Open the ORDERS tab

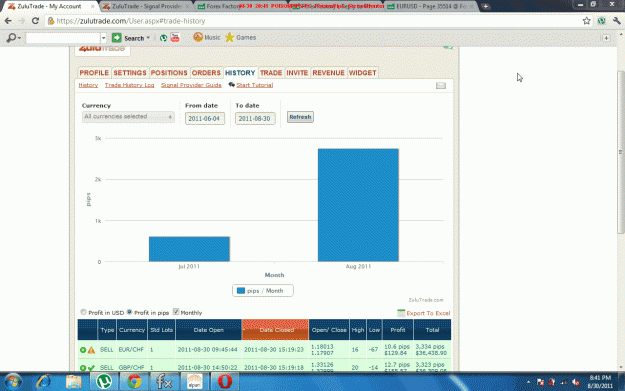[x=206, y=73]
